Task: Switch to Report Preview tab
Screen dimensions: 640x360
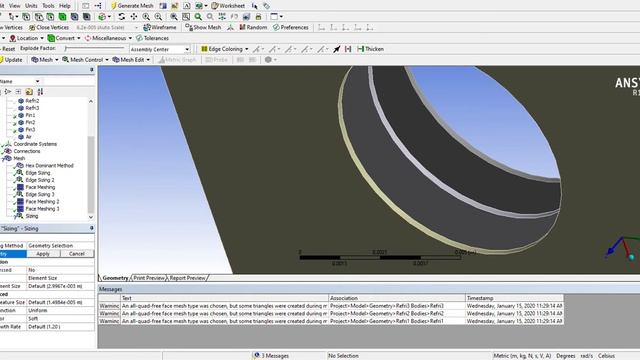Action: coord(187,278)
